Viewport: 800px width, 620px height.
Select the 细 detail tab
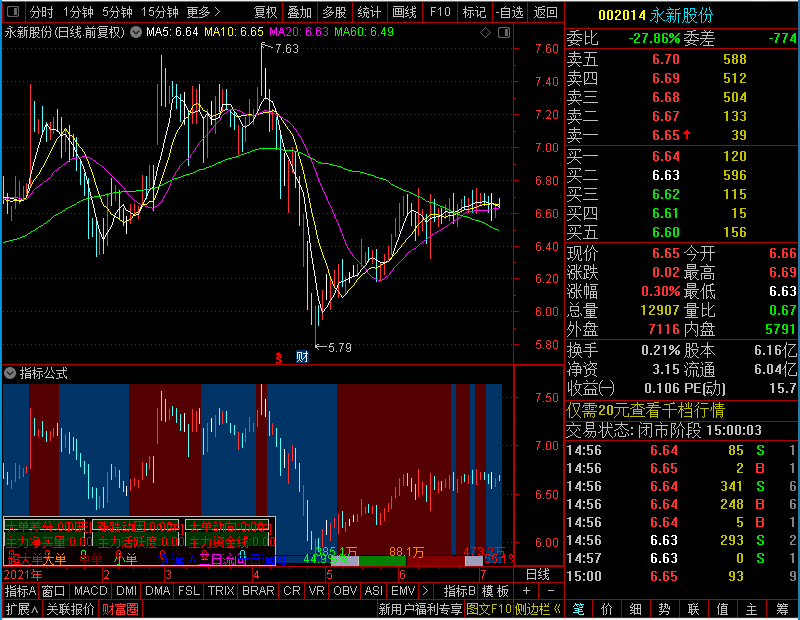pos(636,609)
